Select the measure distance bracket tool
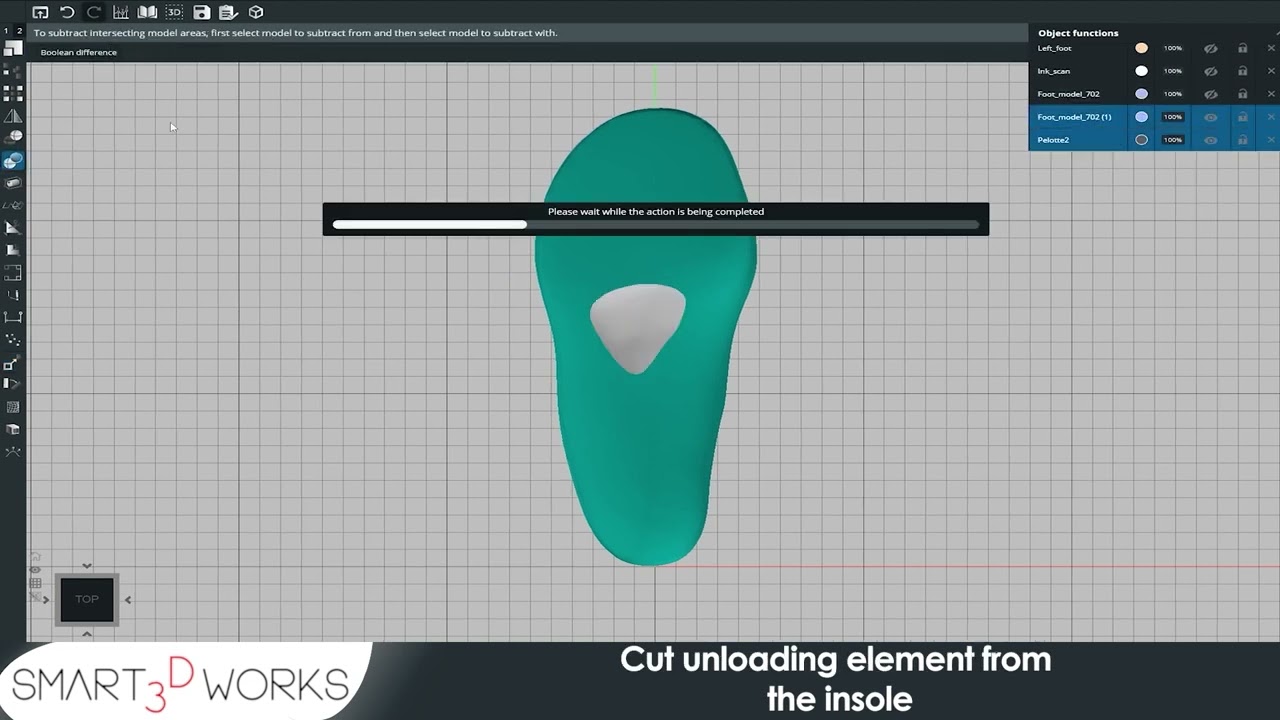 pos(13,317)
